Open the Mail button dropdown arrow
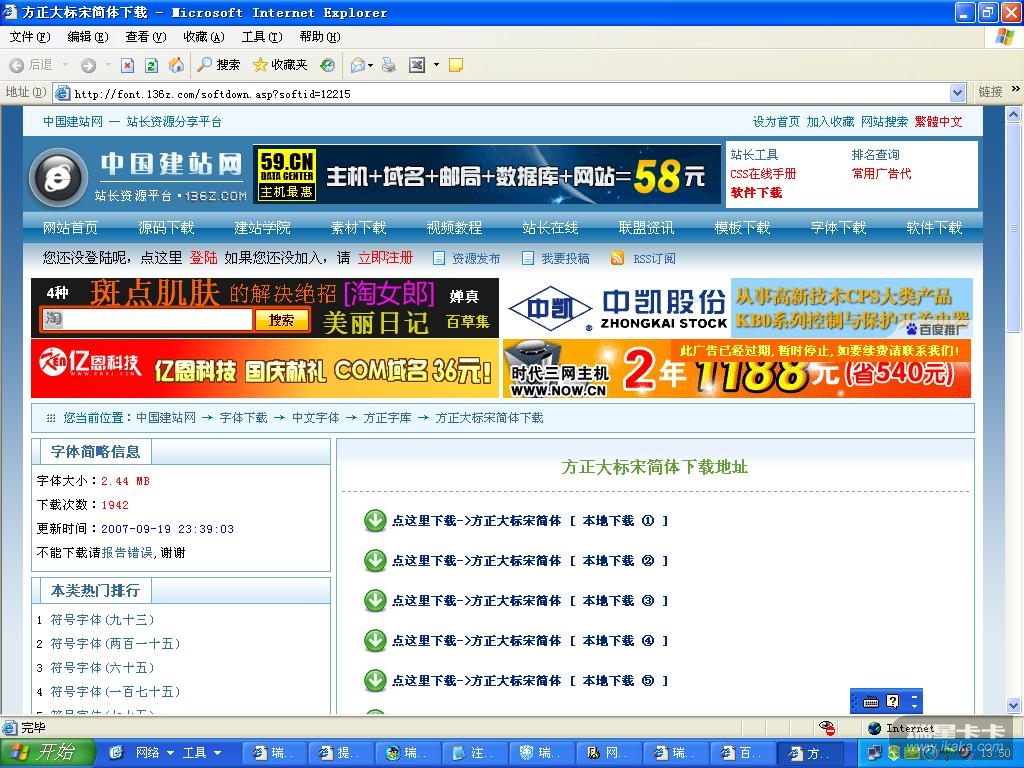The height and width of the screenshot is (768, 1024). pyautogui.click(x=370, y=65)
